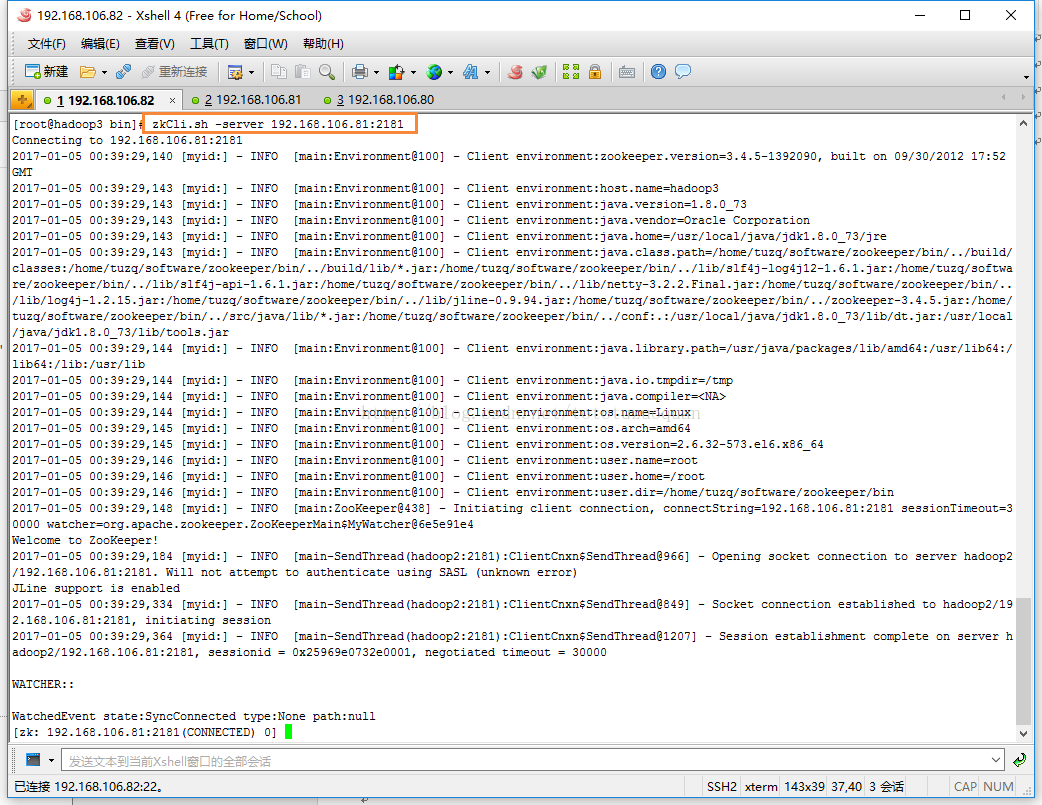Click the 新建 new session button
Image resolution: width=1042 pixels, height=805 pixels.
pos(46,72)
